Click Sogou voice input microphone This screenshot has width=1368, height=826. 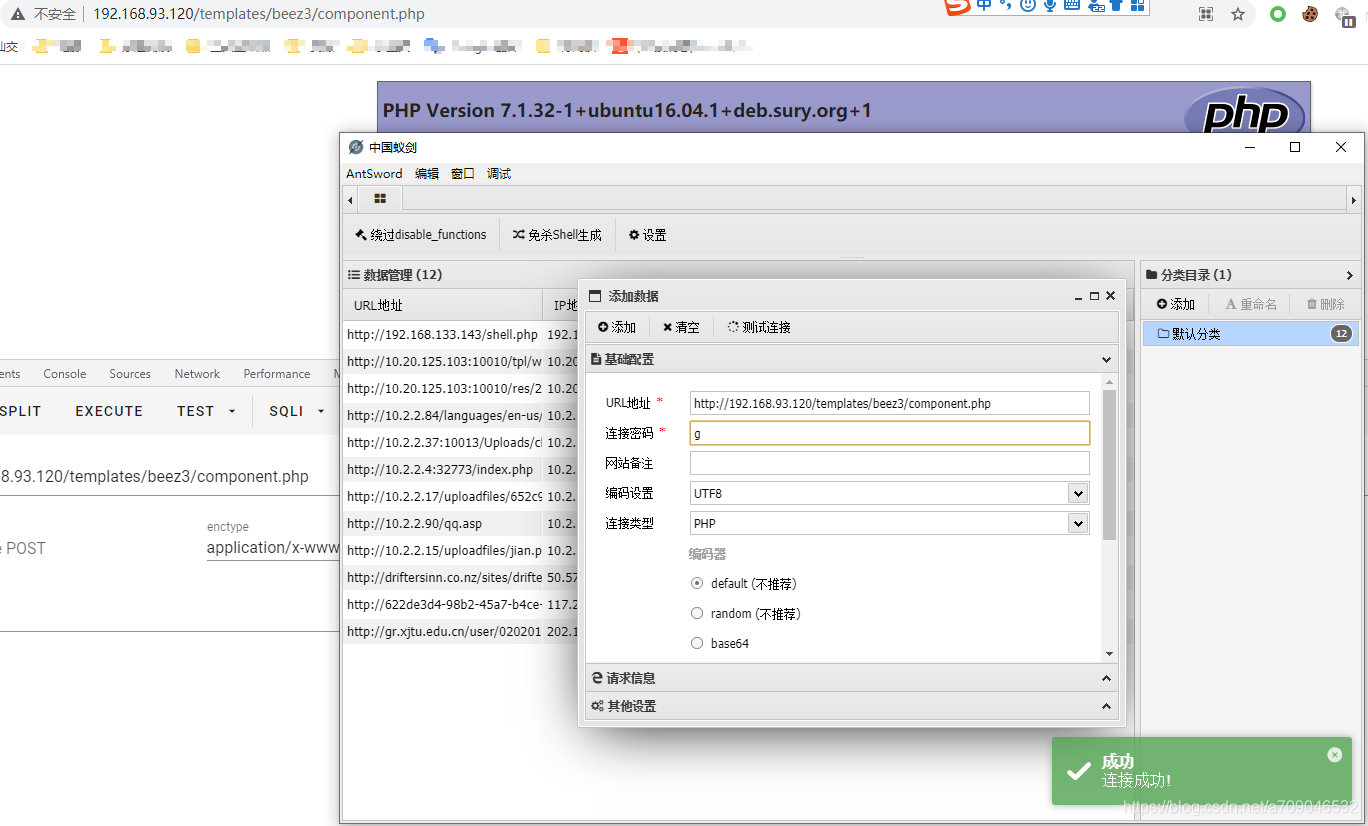coord(1050,5)
